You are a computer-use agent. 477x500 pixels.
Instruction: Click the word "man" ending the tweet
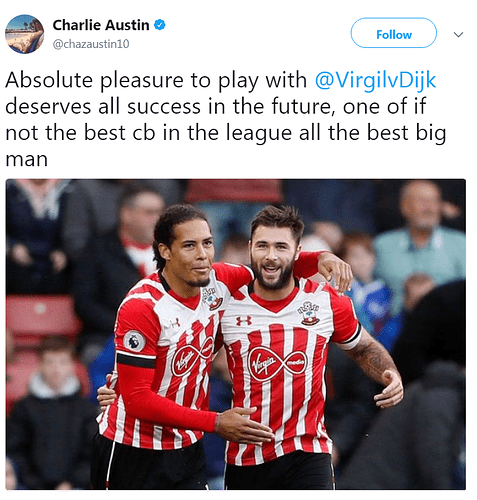[x=27, y=159]
